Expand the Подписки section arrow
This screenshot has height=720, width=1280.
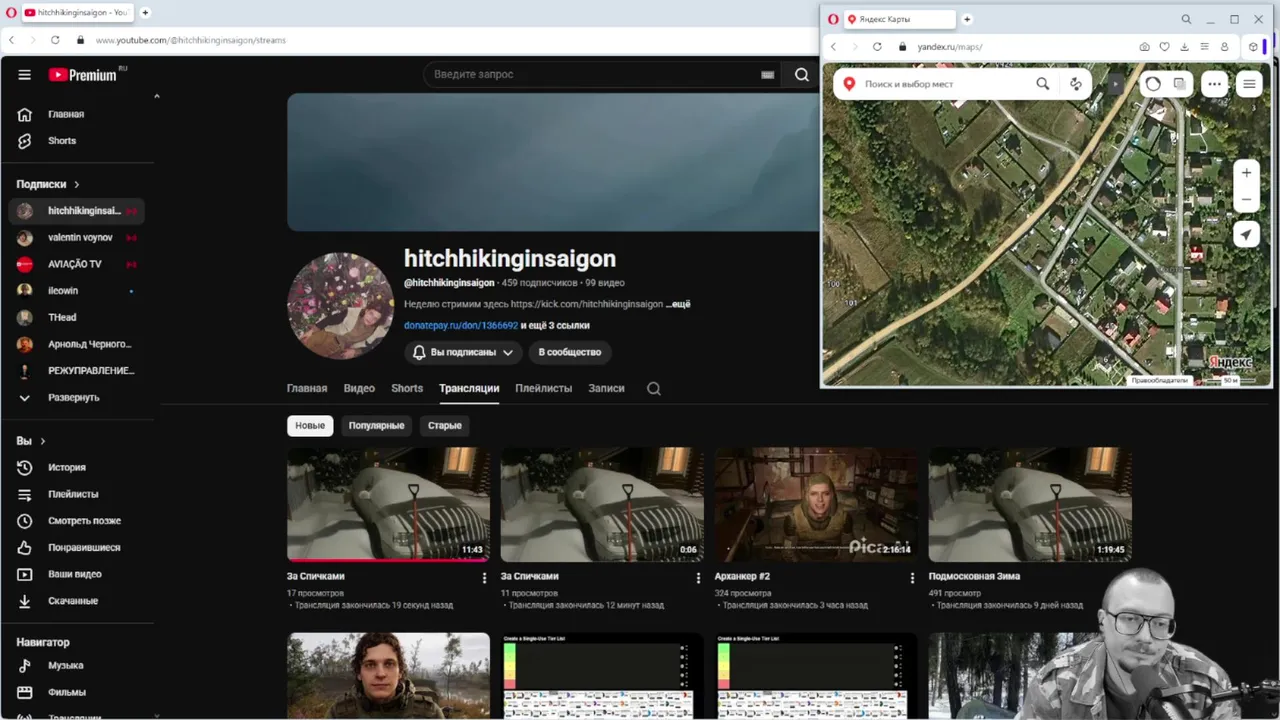pyautogui.click(x=76, y=184)
